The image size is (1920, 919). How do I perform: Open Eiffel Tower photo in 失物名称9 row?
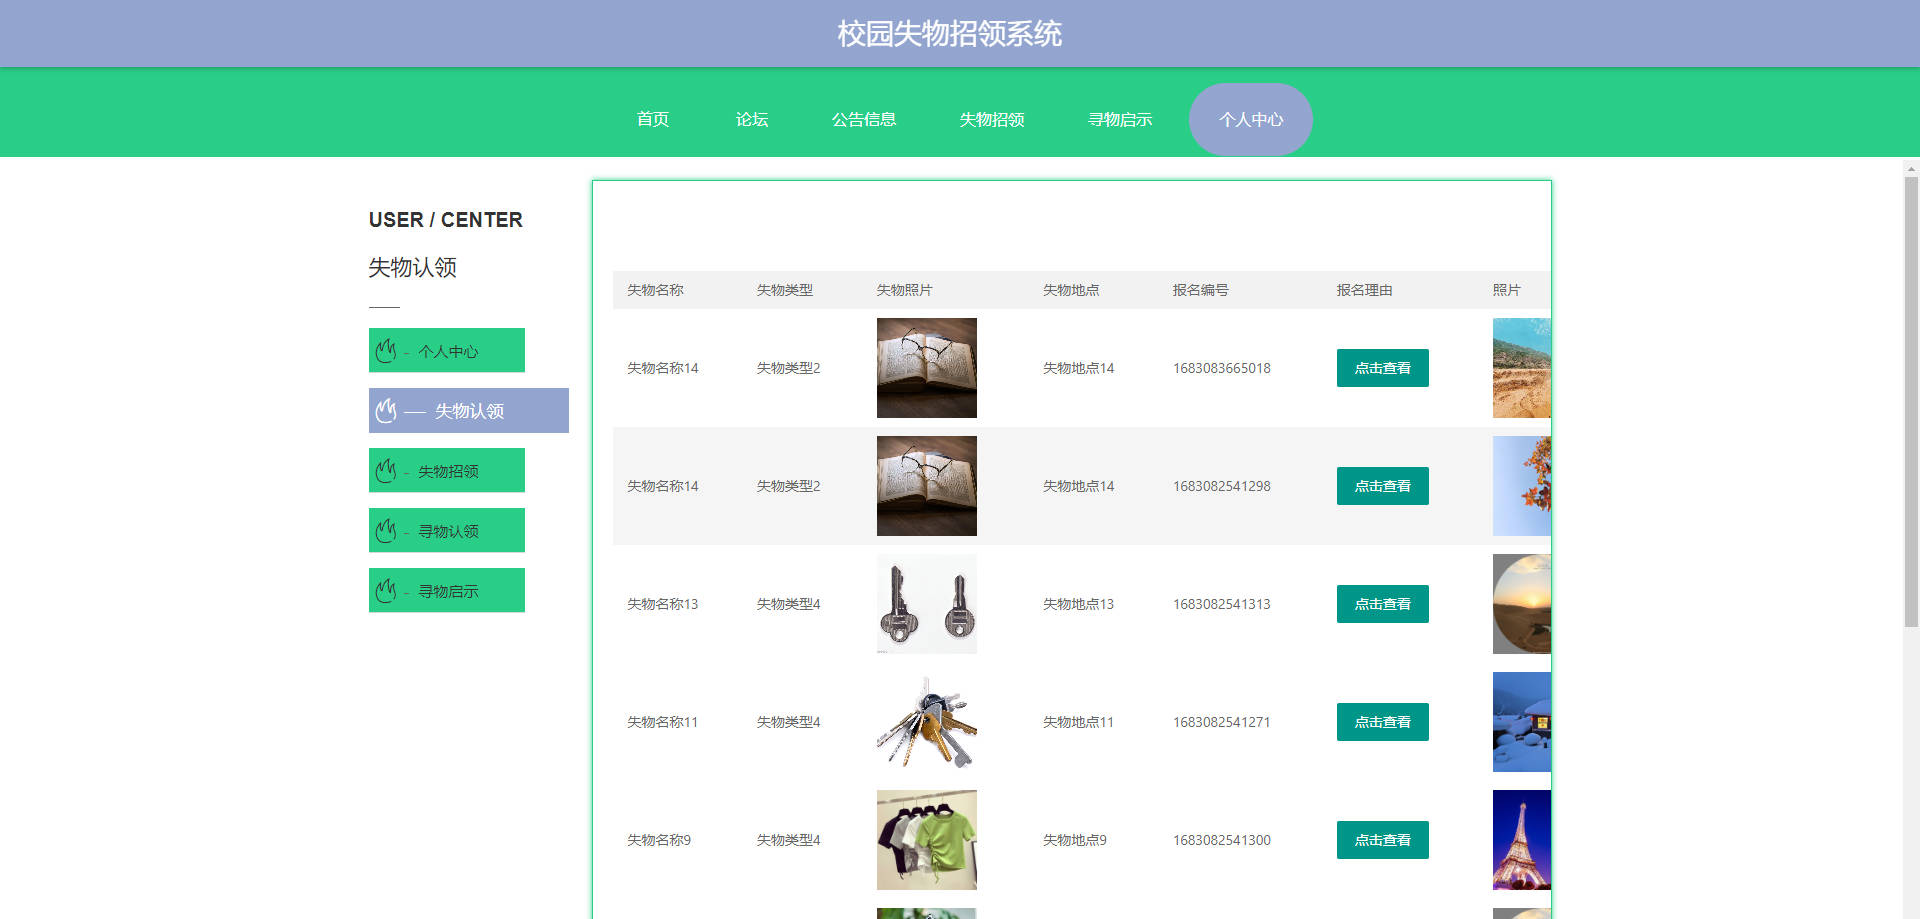tap(1522, 840)
